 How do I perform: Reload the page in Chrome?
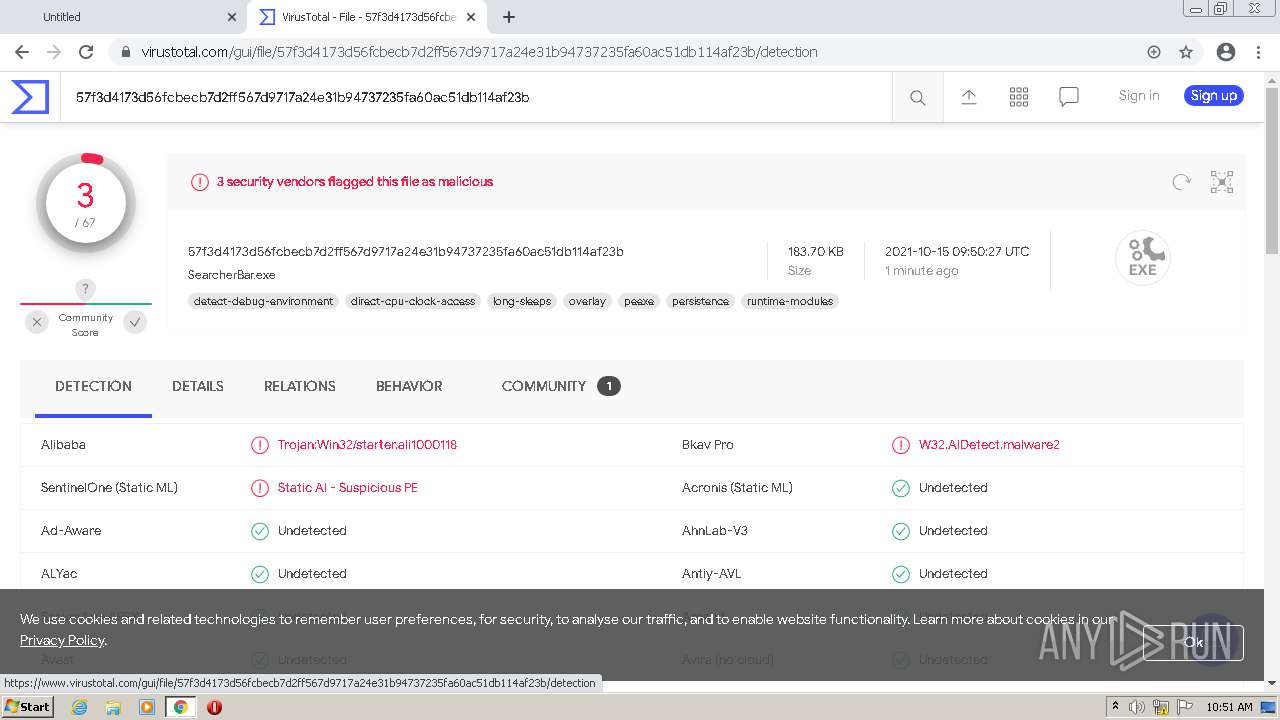[x=86, y=52]
